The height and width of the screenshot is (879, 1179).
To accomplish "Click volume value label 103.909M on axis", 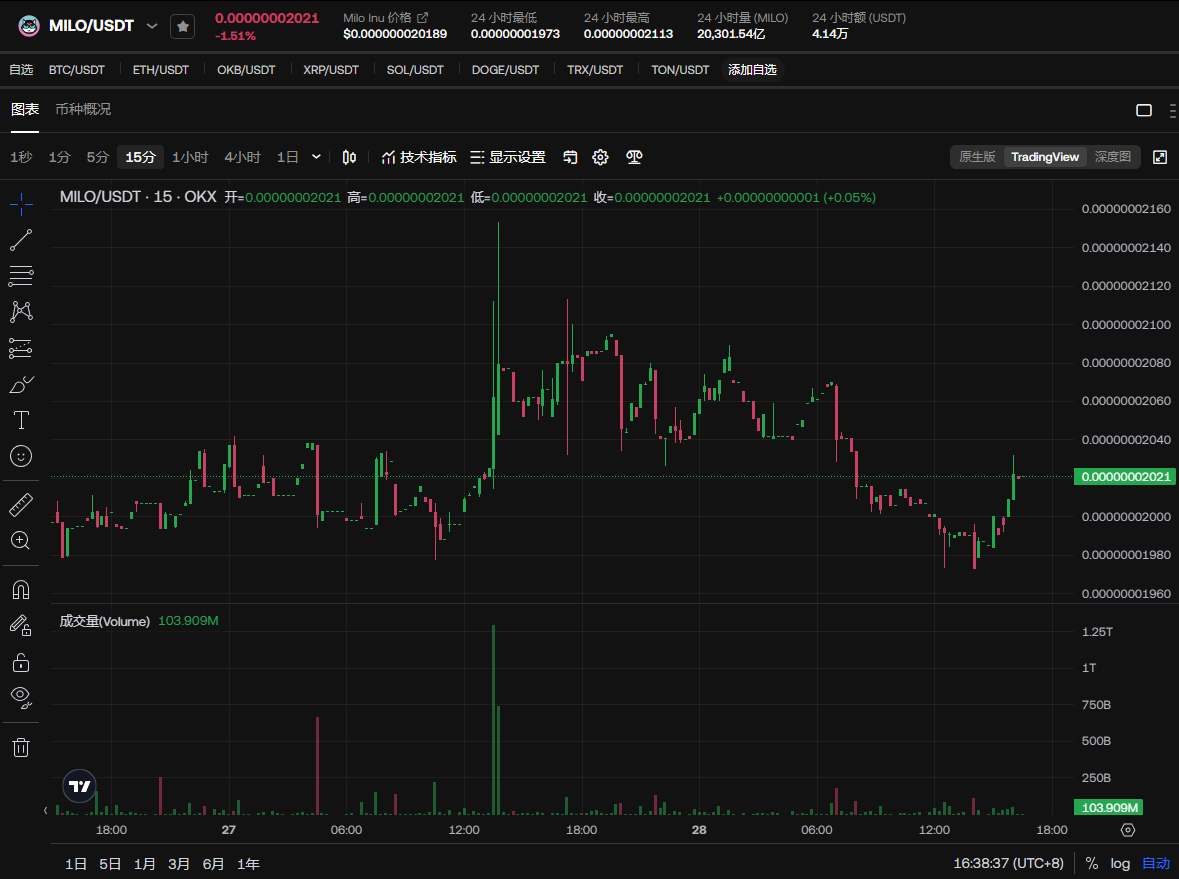I will click(x=1108, y=808).
